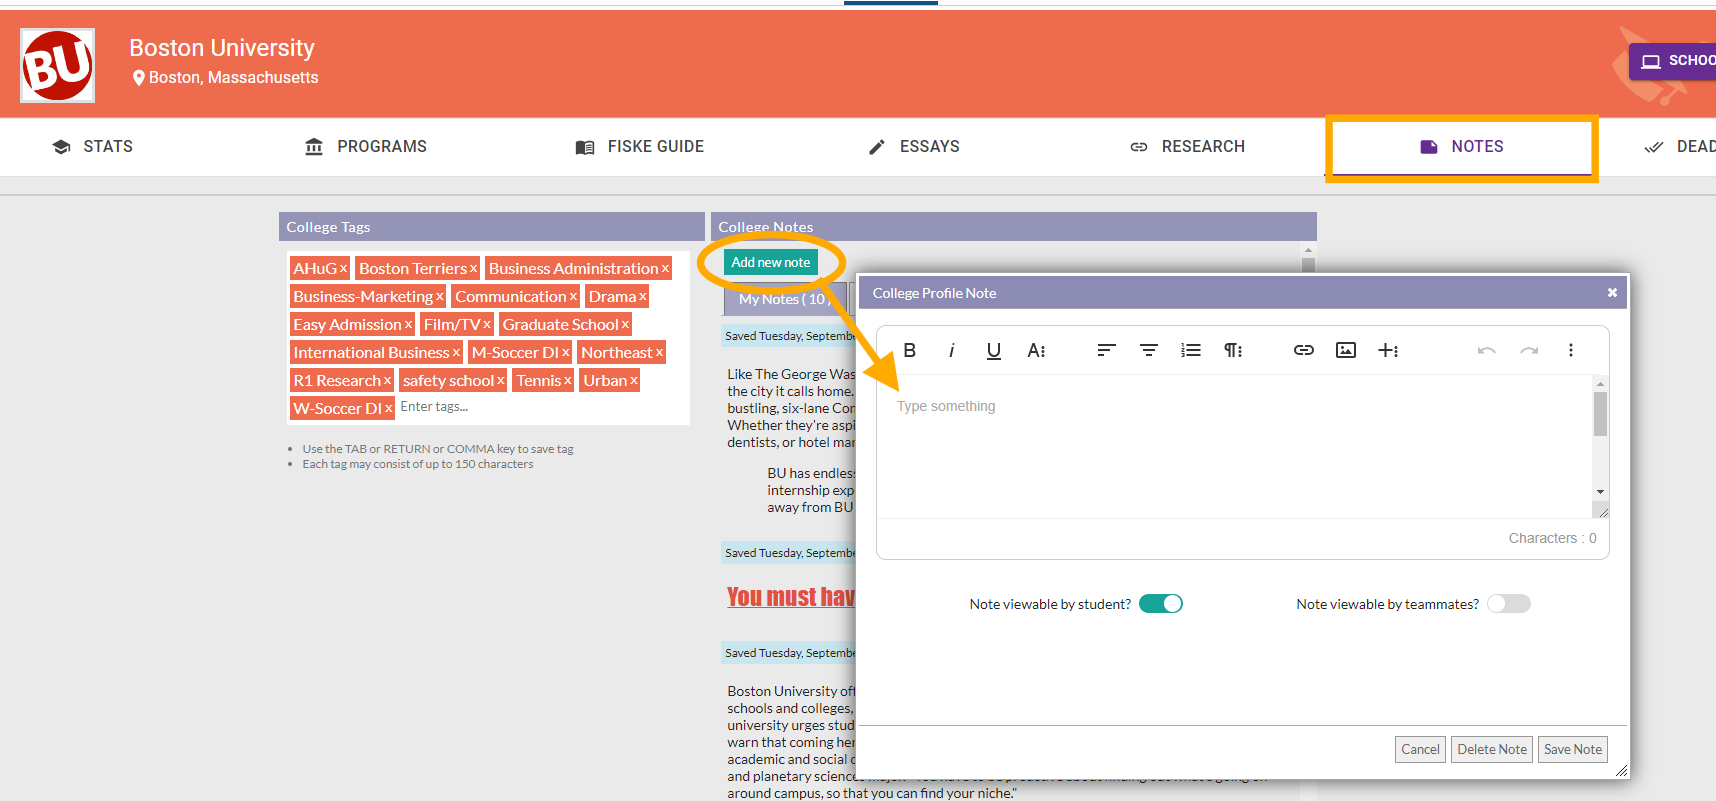Remove the Easy Admission tag
Viewport: 1716px width, 801px height.
(x=408, y=325)
